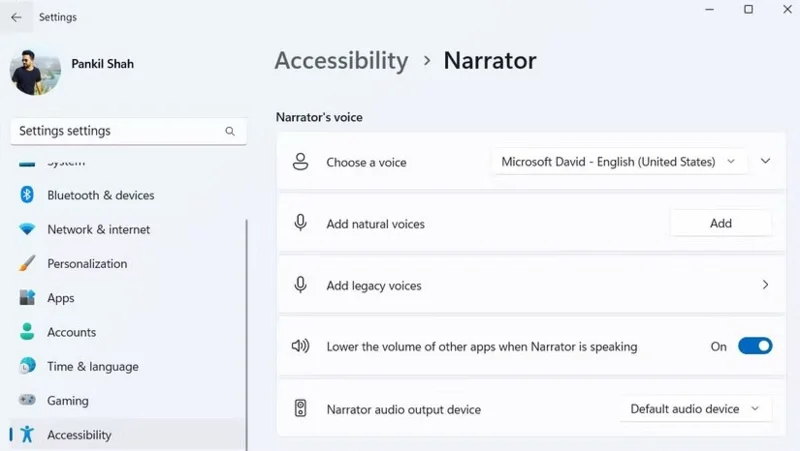Open Apps settings
The image size is (800, 451).
pos(61,298)
